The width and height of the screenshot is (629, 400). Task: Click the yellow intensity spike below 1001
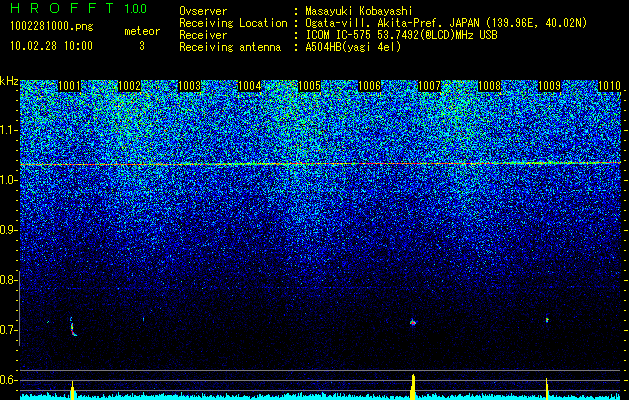(x=72, y=390)
